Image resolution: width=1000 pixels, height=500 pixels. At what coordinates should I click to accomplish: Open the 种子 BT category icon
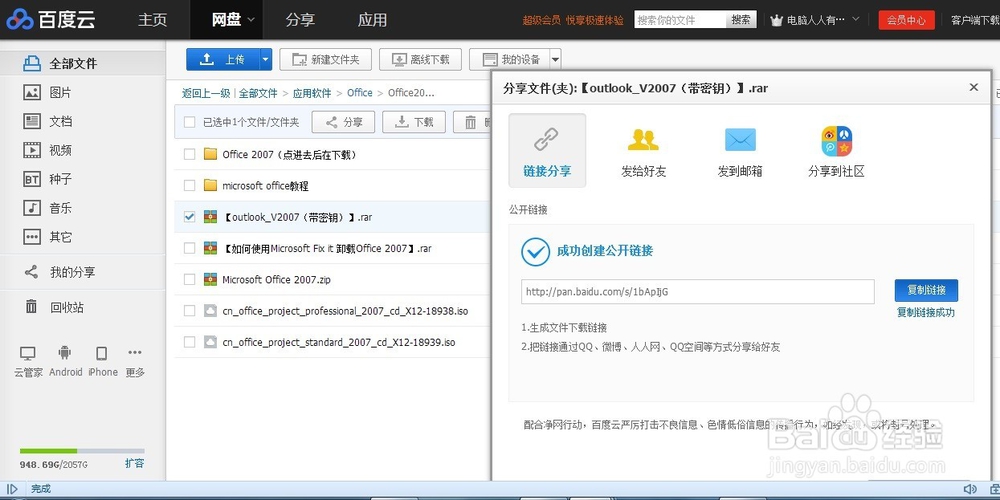[32, 179]
